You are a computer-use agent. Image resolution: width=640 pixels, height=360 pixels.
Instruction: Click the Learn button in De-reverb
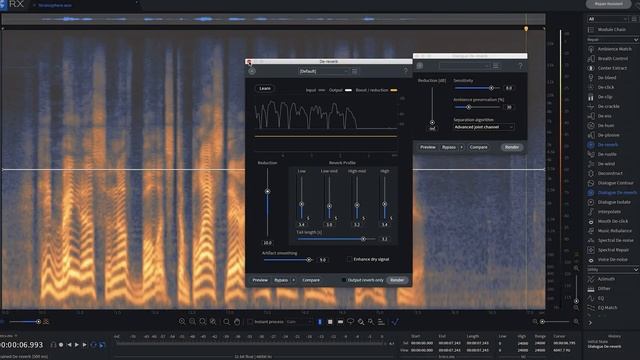point(265,89)
